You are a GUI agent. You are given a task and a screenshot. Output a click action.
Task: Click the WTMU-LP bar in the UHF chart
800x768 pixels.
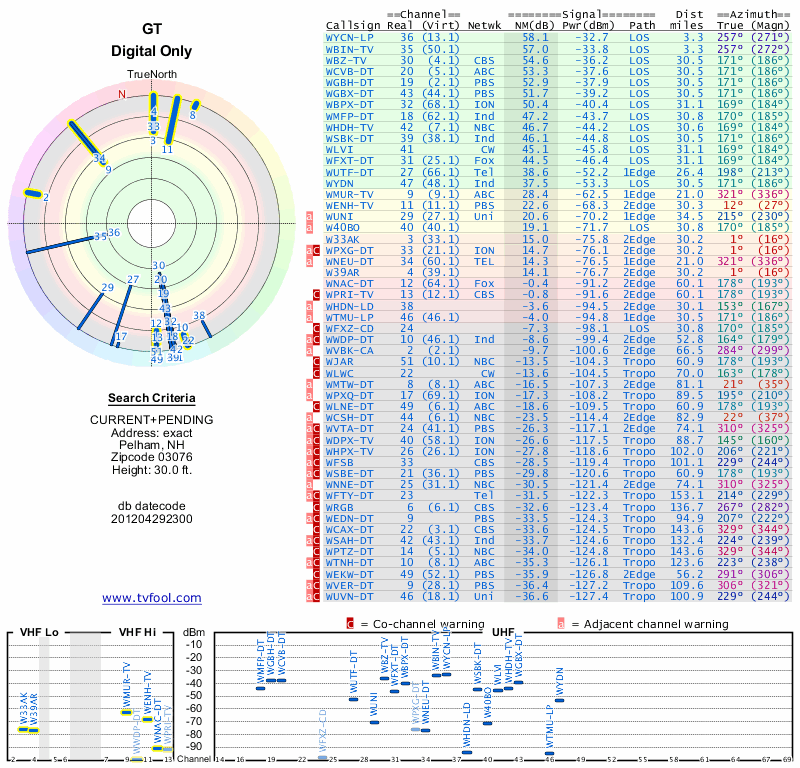pyautogui.click(x=549, y=753)
